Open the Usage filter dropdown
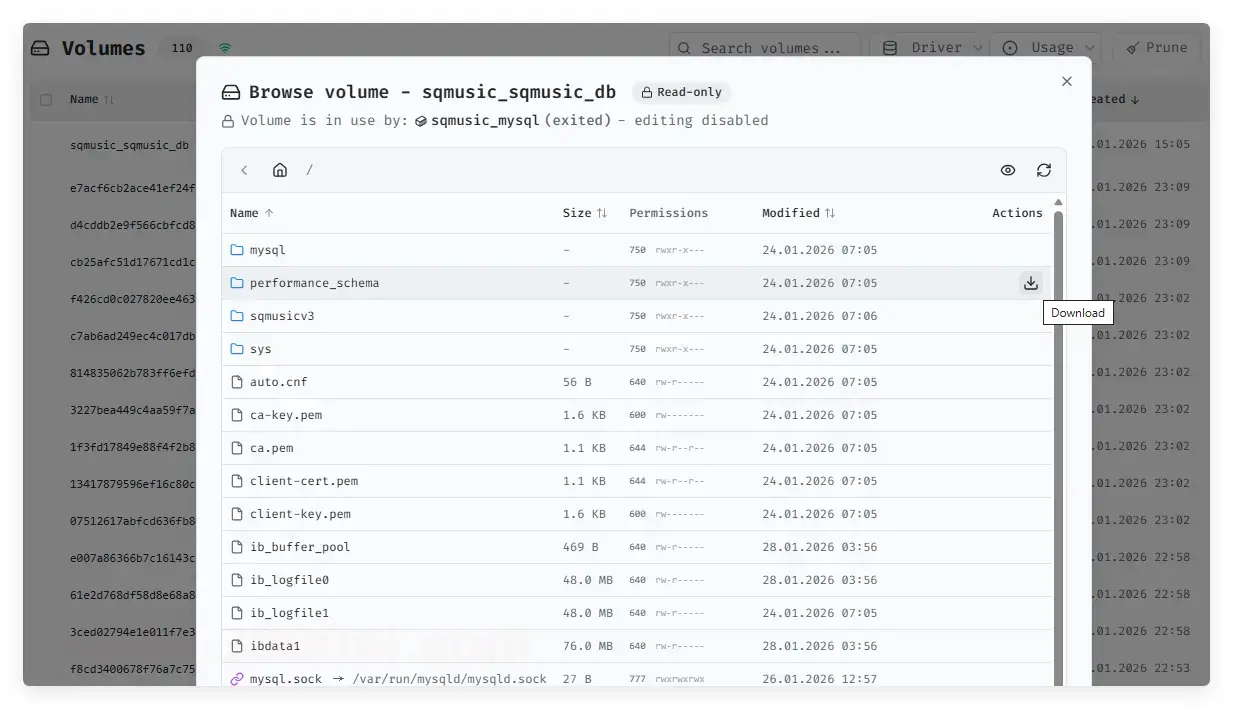1233x709 pixels. 1049,48
